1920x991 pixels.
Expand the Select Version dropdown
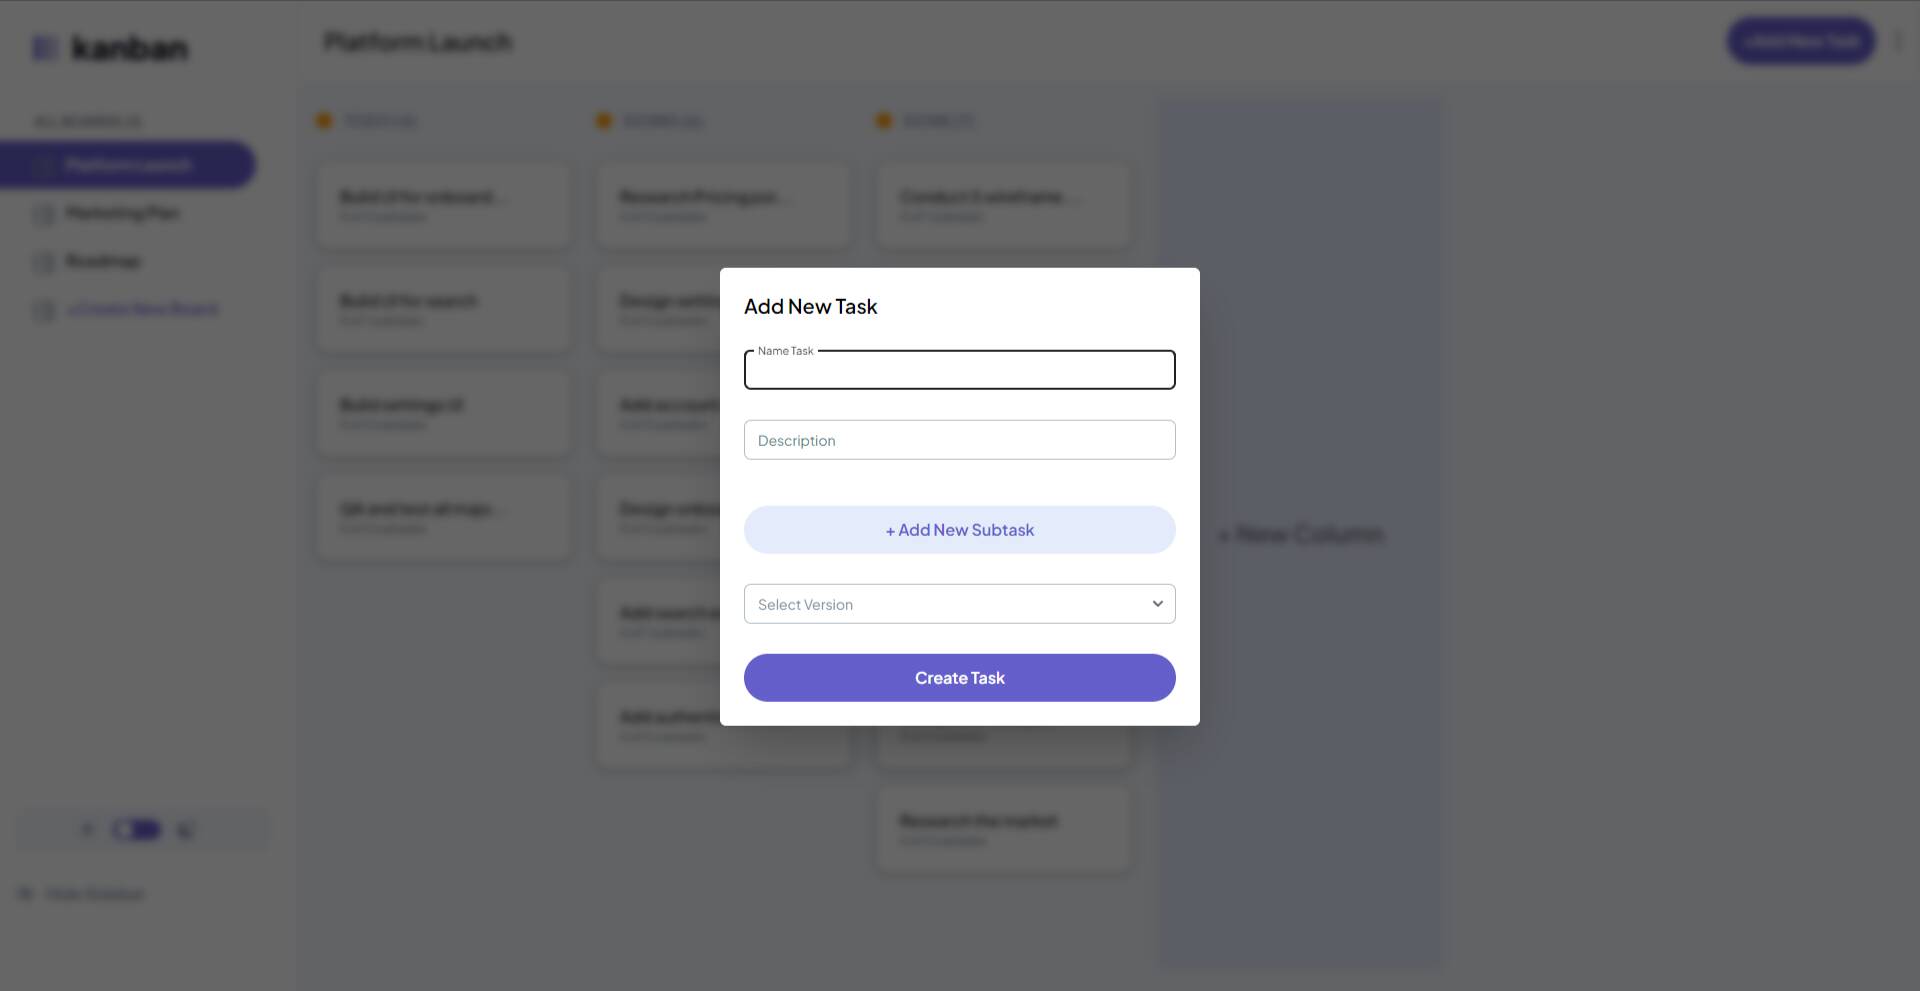pos(959,604)
